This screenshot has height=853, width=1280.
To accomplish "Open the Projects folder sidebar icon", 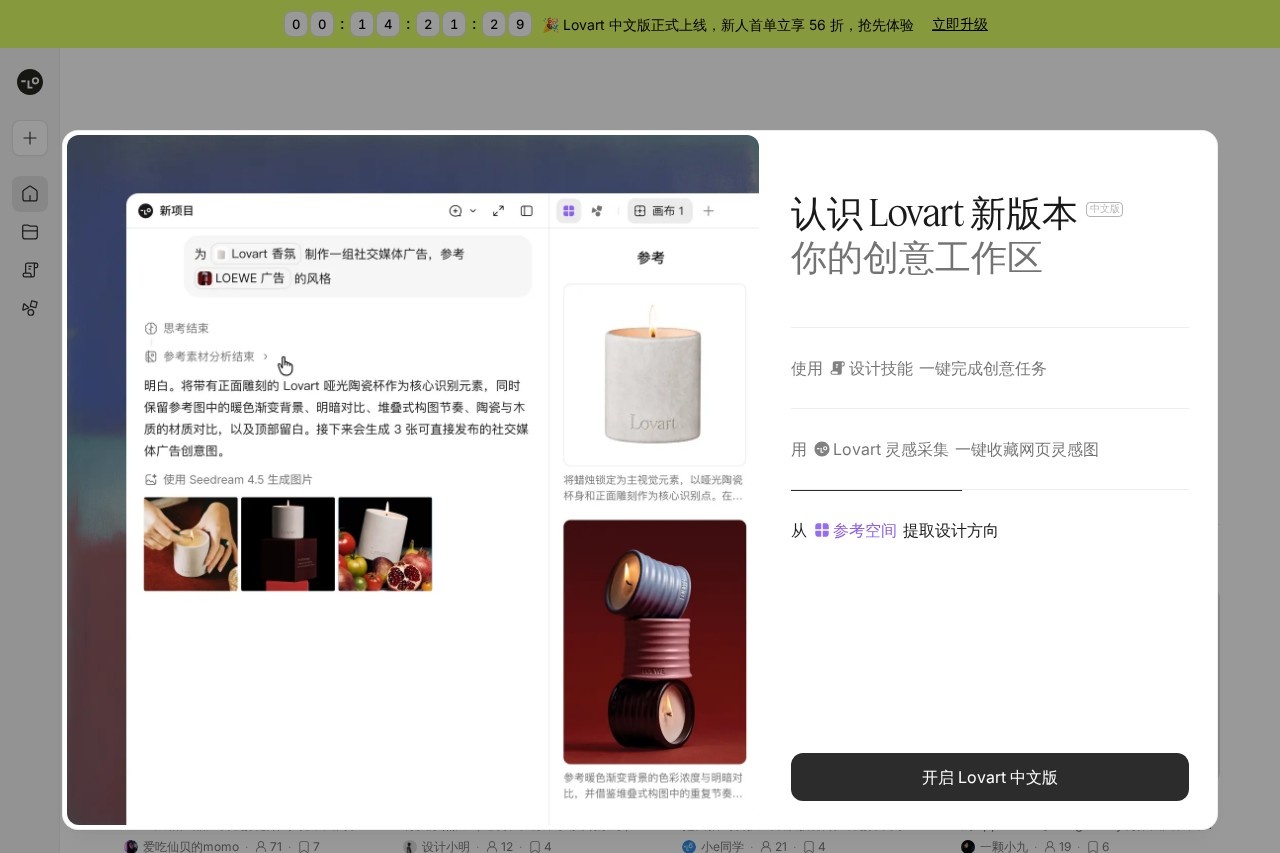I will [30, 232].
